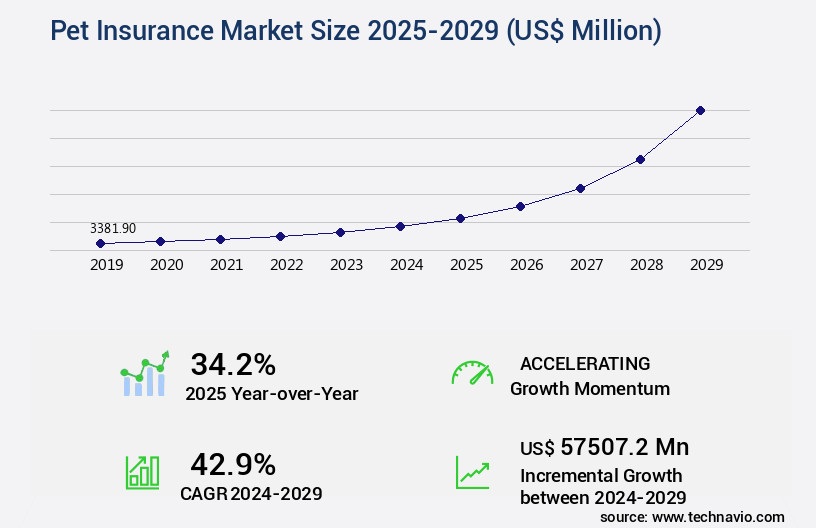Click the speedometer Growth Momentum icon
The image size is (816, 528).
pos(472,374)
